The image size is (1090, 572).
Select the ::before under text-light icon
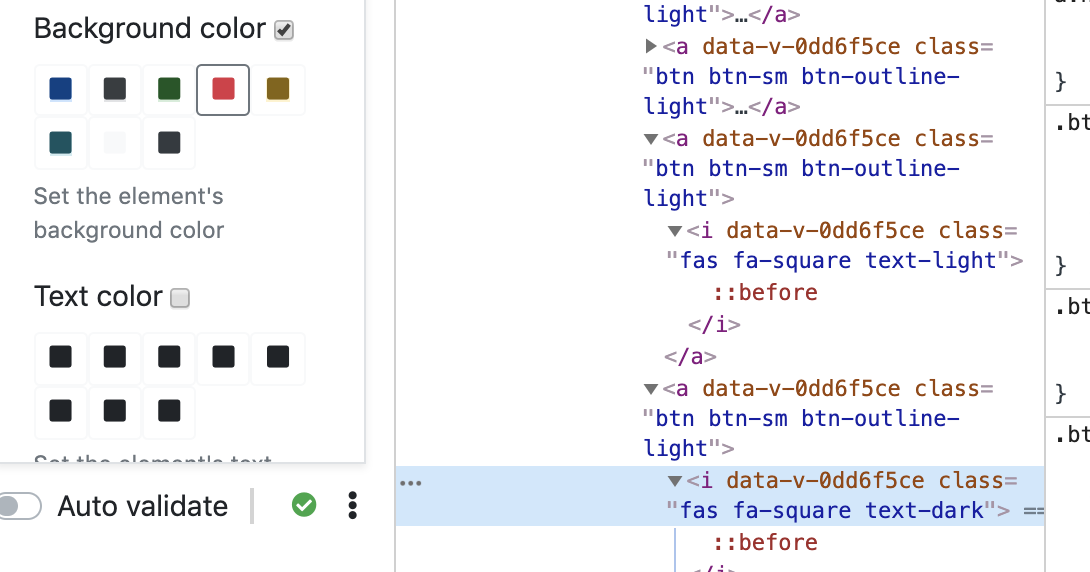click(765, 293)
